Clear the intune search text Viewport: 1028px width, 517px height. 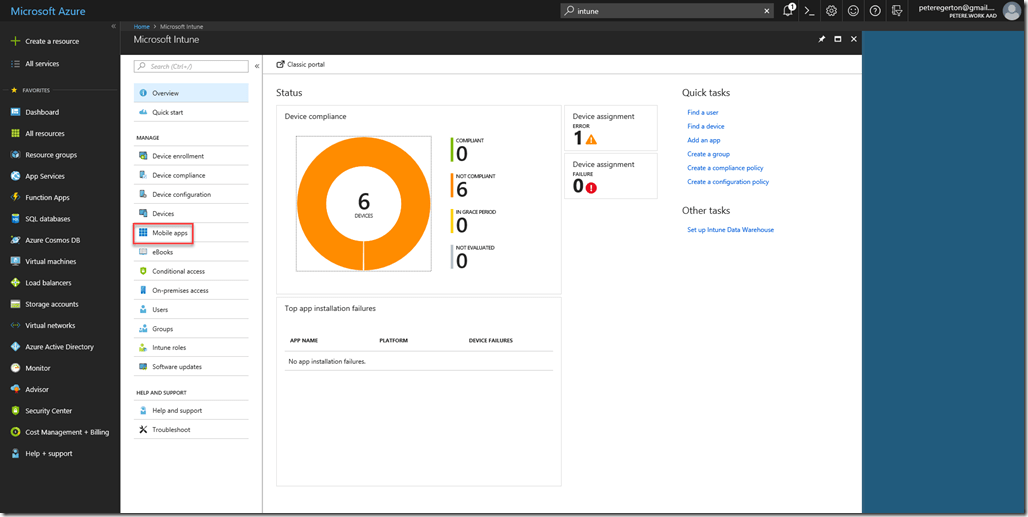[767, 11]
